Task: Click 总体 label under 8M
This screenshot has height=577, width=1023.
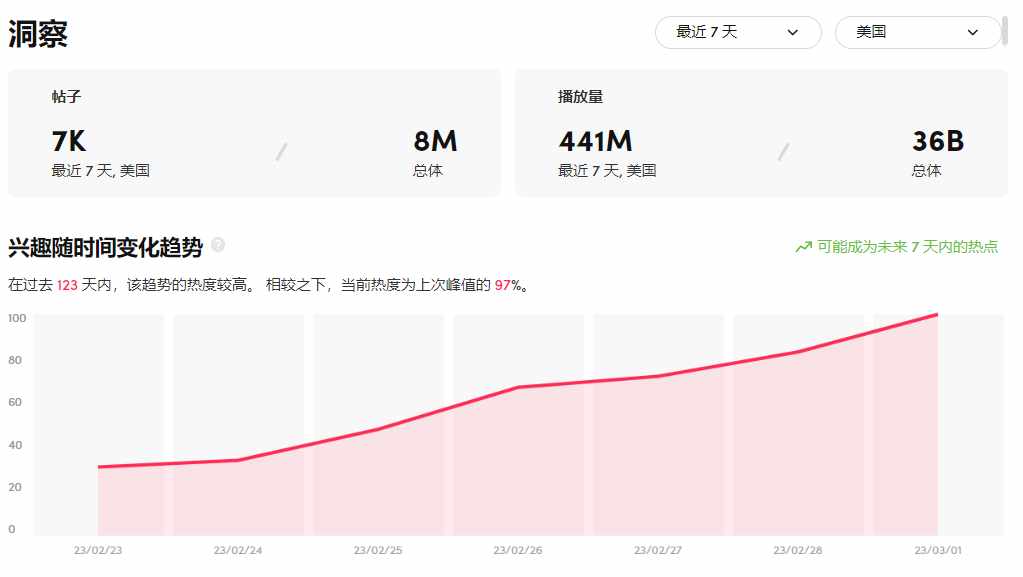Action: click(428, 171)
